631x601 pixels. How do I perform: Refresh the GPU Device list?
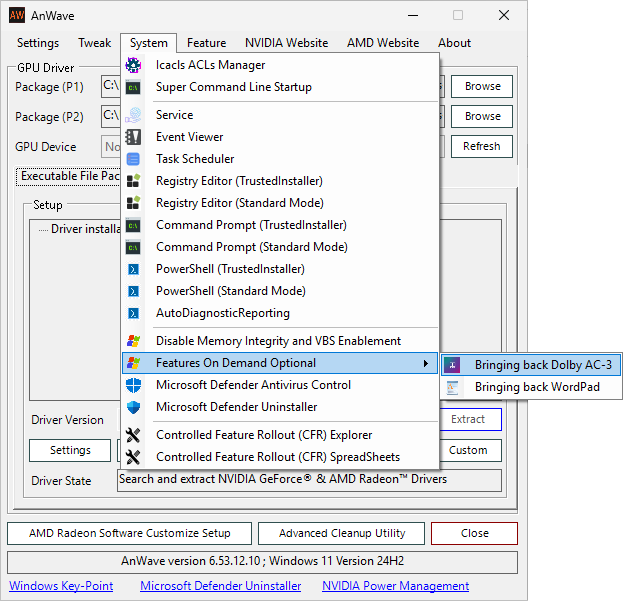pyautogui.click(x=482, y=146)
